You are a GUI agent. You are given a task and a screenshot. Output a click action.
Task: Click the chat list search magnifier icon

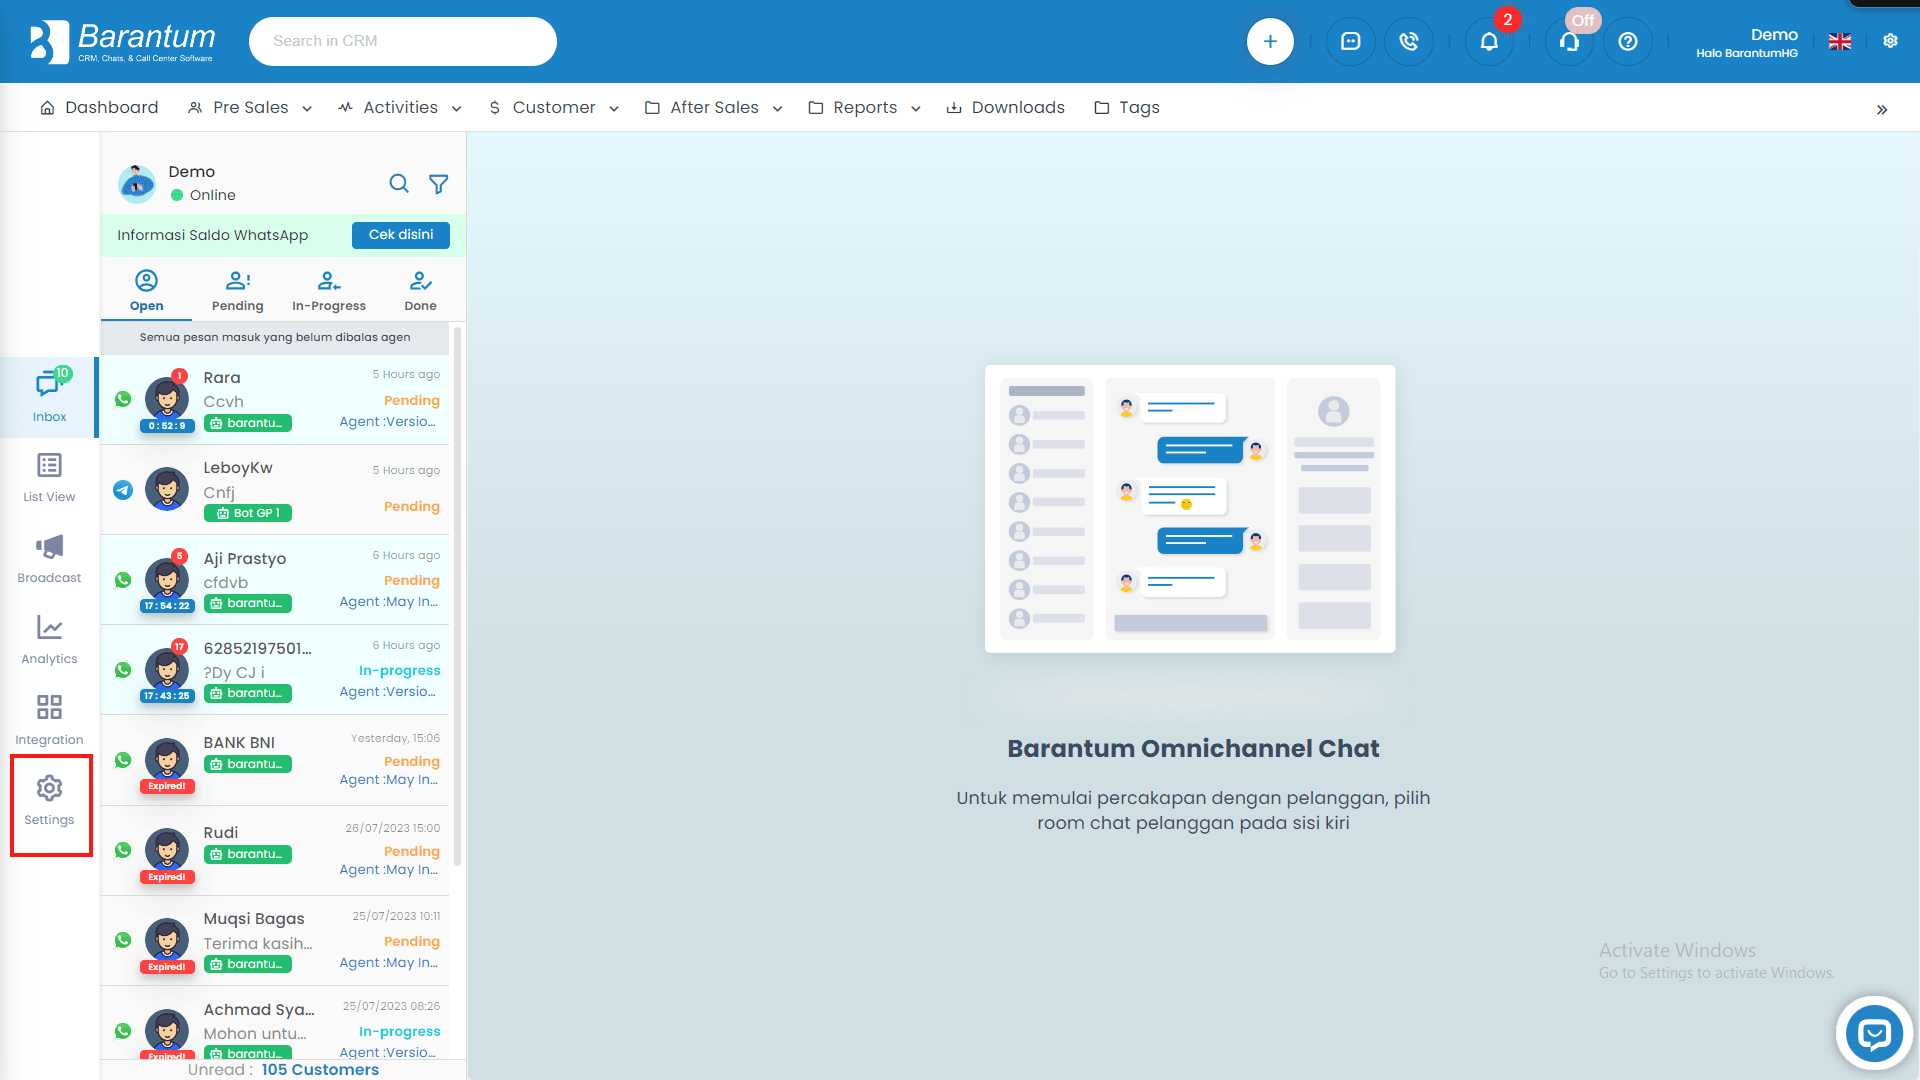pyautogui.click(x=399, y=183)
